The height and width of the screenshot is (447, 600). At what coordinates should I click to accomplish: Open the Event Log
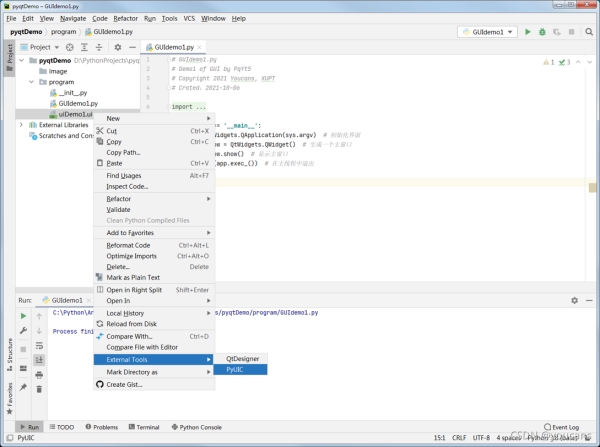pos(566,427)
